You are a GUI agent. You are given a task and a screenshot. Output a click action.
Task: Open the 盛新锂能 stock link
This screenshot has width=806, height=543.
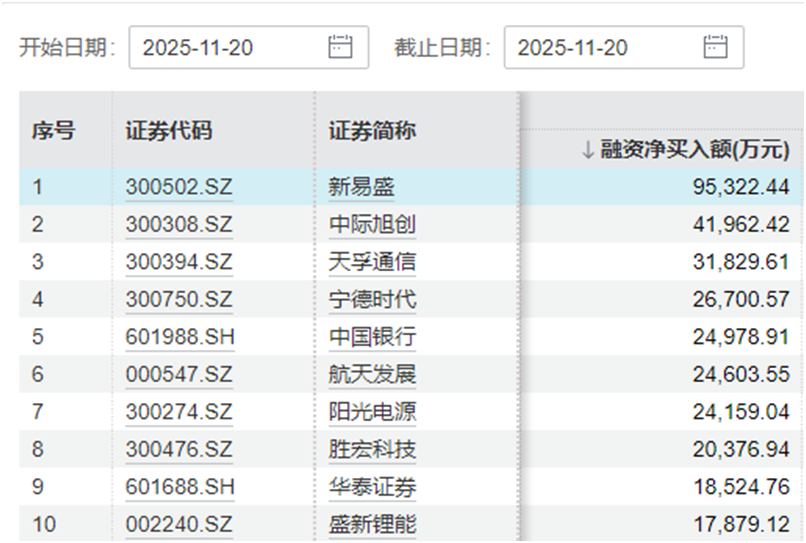coord(372,524)
